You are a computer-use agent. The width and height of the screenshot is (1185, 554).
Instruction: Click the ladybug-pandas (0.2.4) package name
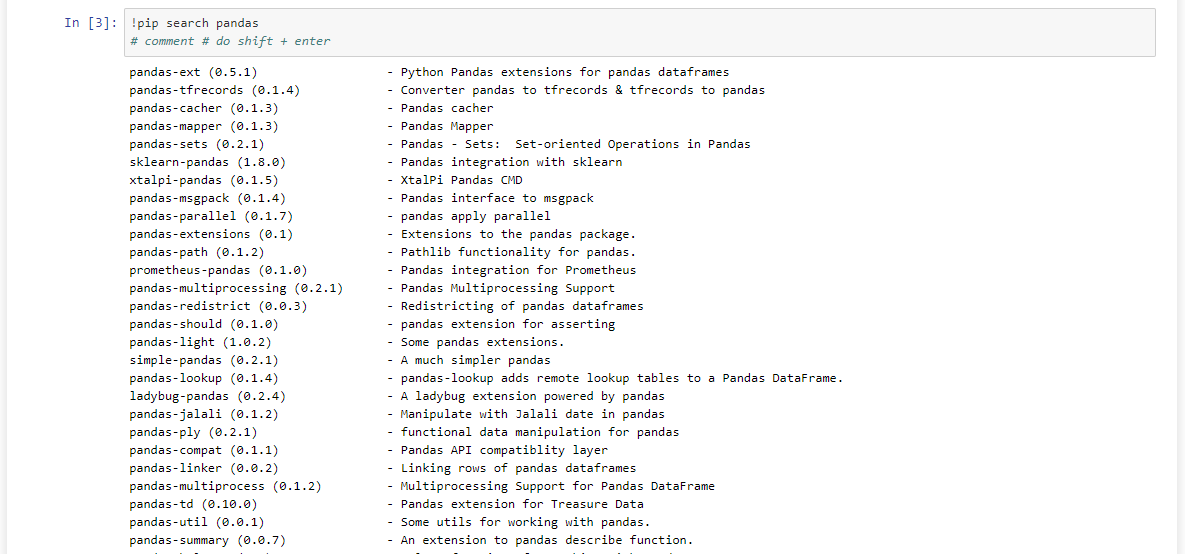207,396
